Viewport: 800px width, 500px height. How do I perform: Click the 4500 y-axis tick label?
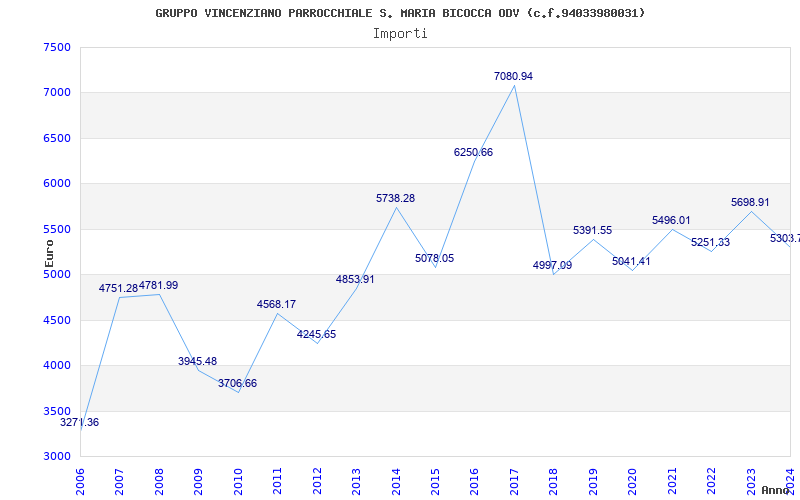pyautogui.click(x=57, y=320)
